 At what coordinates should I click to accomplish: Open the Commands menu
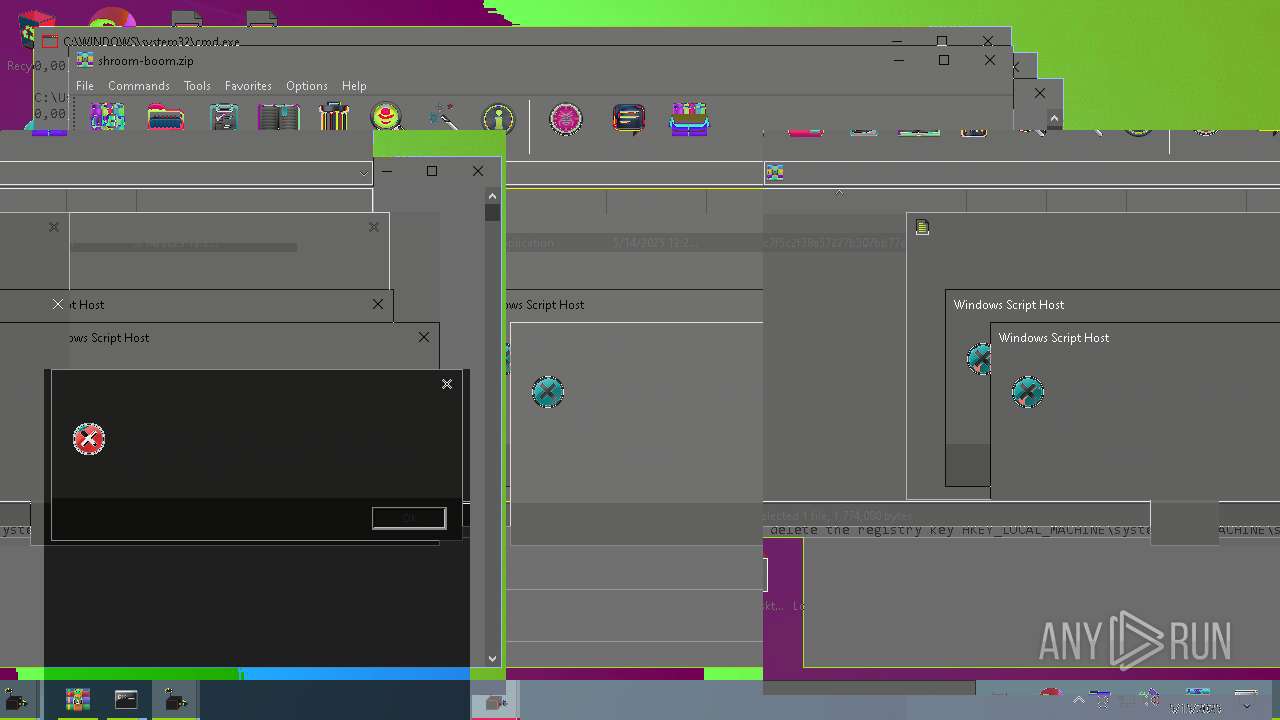pos(139,86)
